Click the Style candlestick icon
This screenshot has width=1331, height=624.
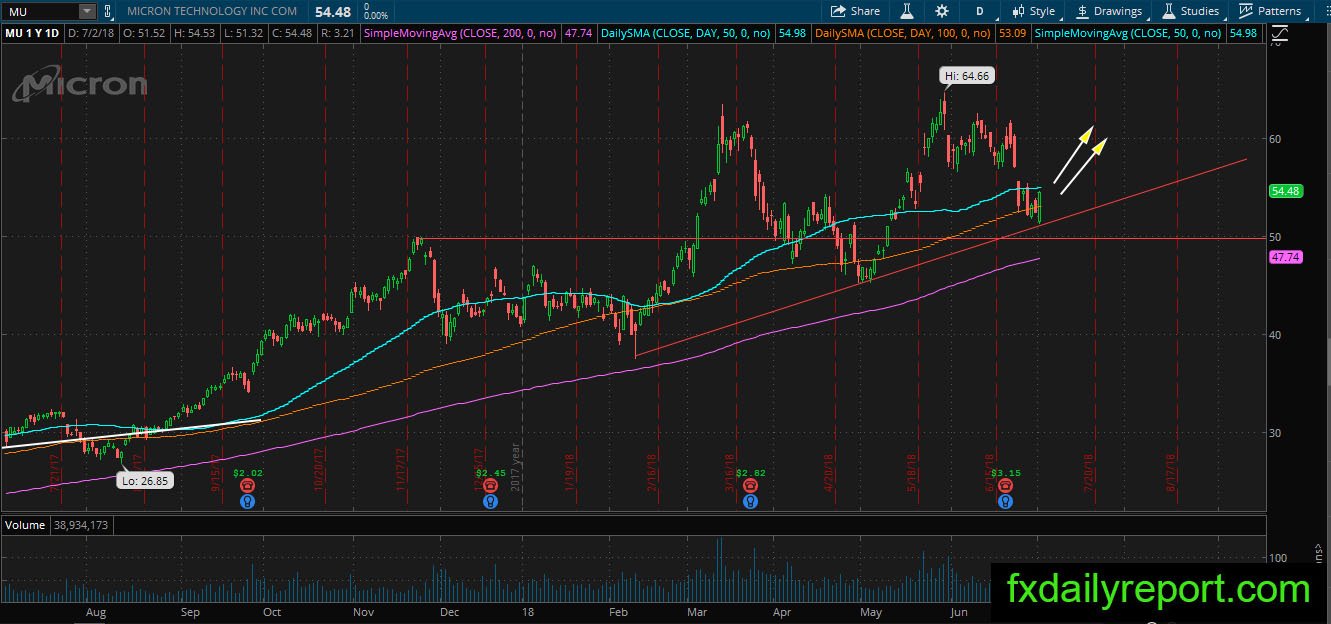(1018, 11)
